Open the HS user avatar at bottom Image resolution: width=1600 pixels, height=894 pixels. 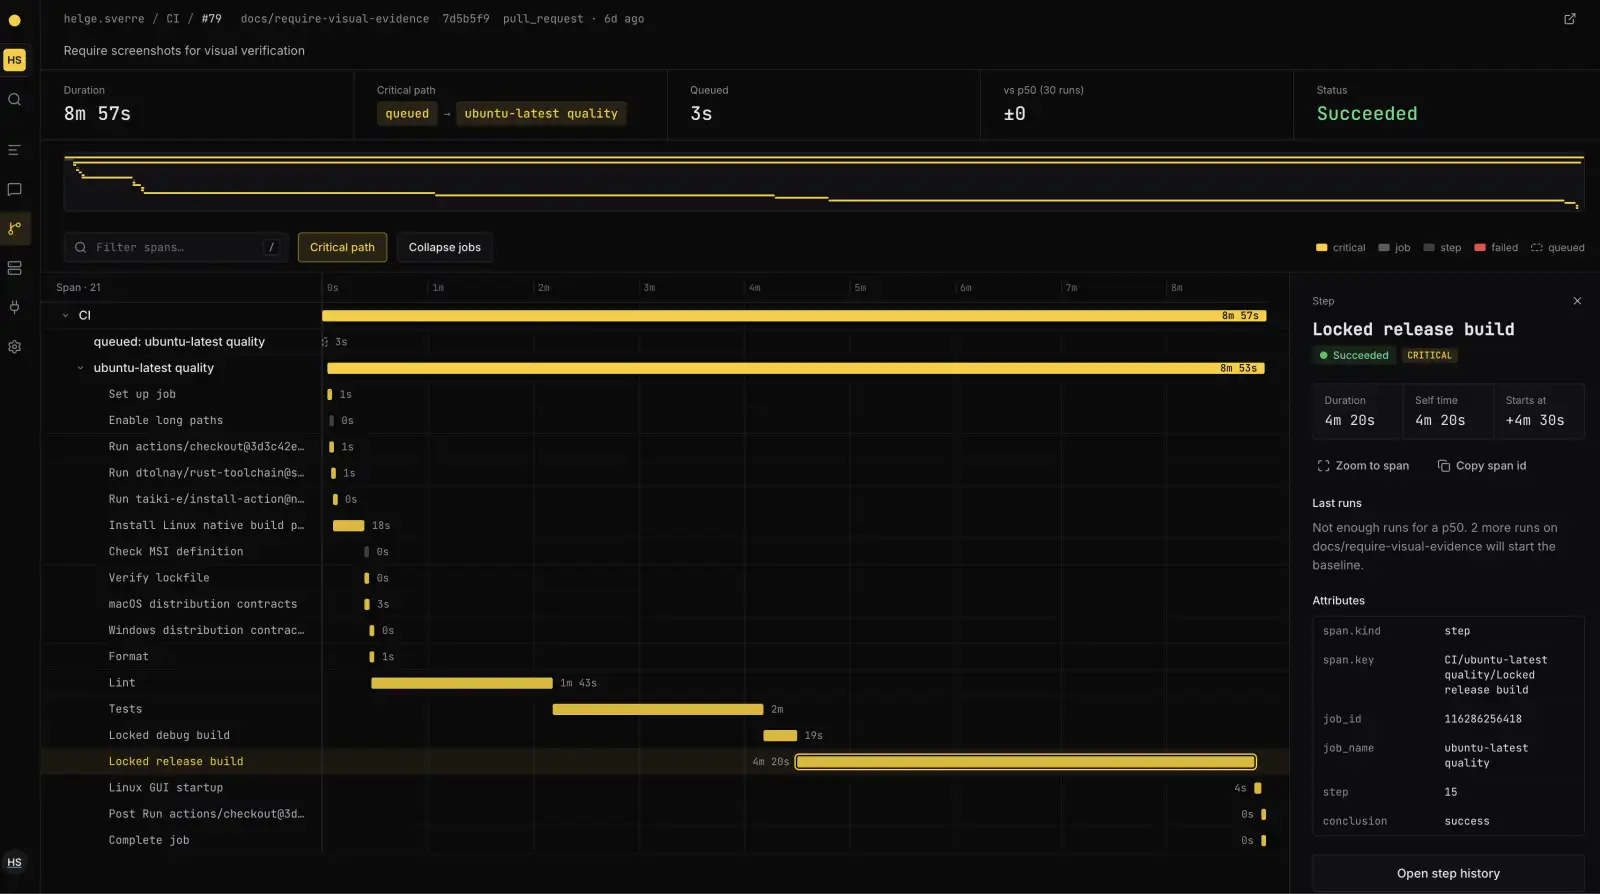click(x=14, y=862)
